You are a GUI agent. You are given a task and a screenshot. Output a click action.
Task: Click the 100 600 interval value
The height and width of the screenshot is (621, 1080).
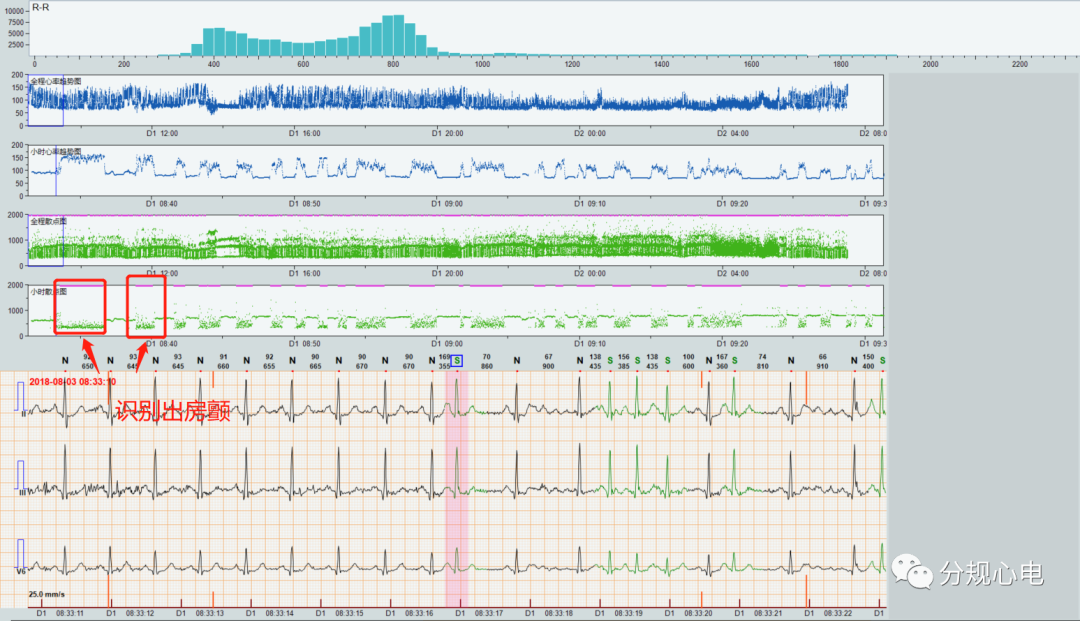(688, 361)
